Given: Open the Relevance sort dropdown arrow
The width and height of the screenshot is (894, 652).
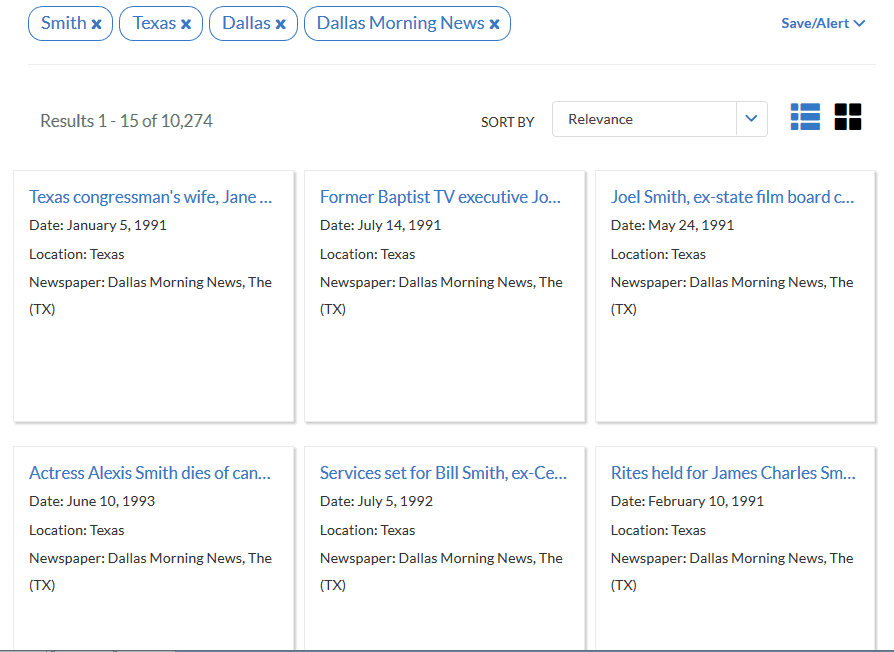Looking at the screenshot, I should [751, 119].
